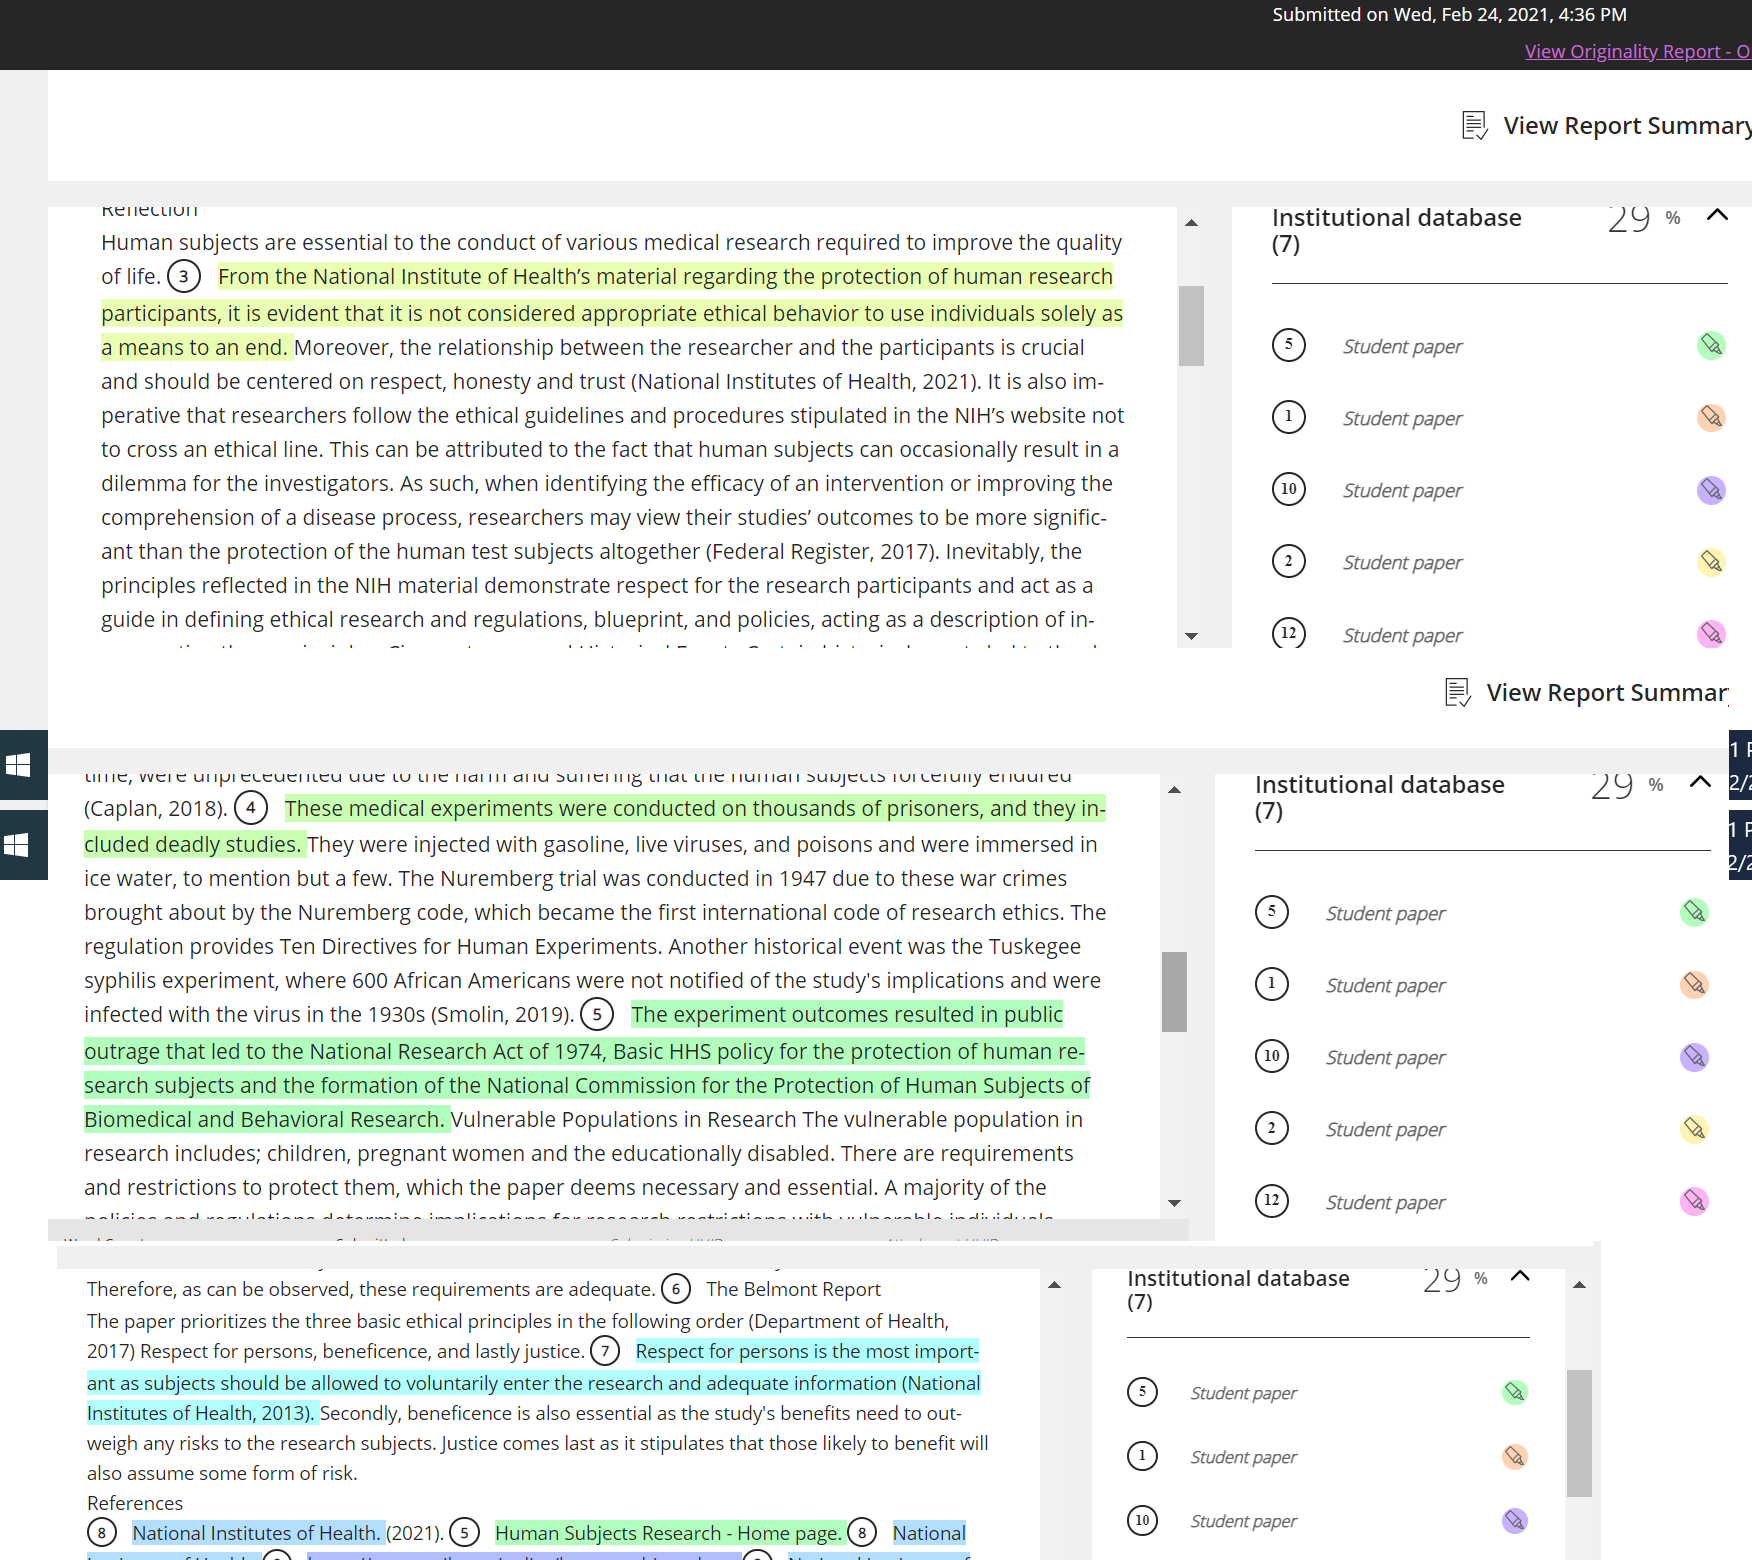Click highlighted passage 'The experiment outcomes resulted in public'
This screenshot has width=1752, height=1560.
pos(587,1067)
